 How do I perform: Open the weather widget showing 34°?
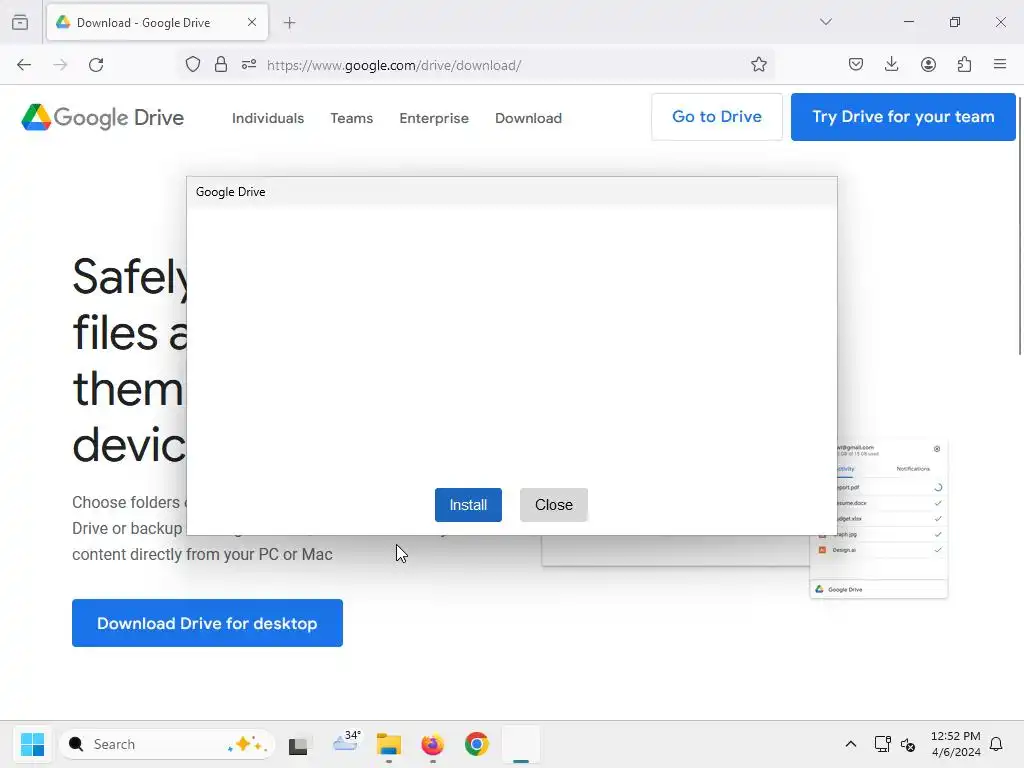(346, 743)
